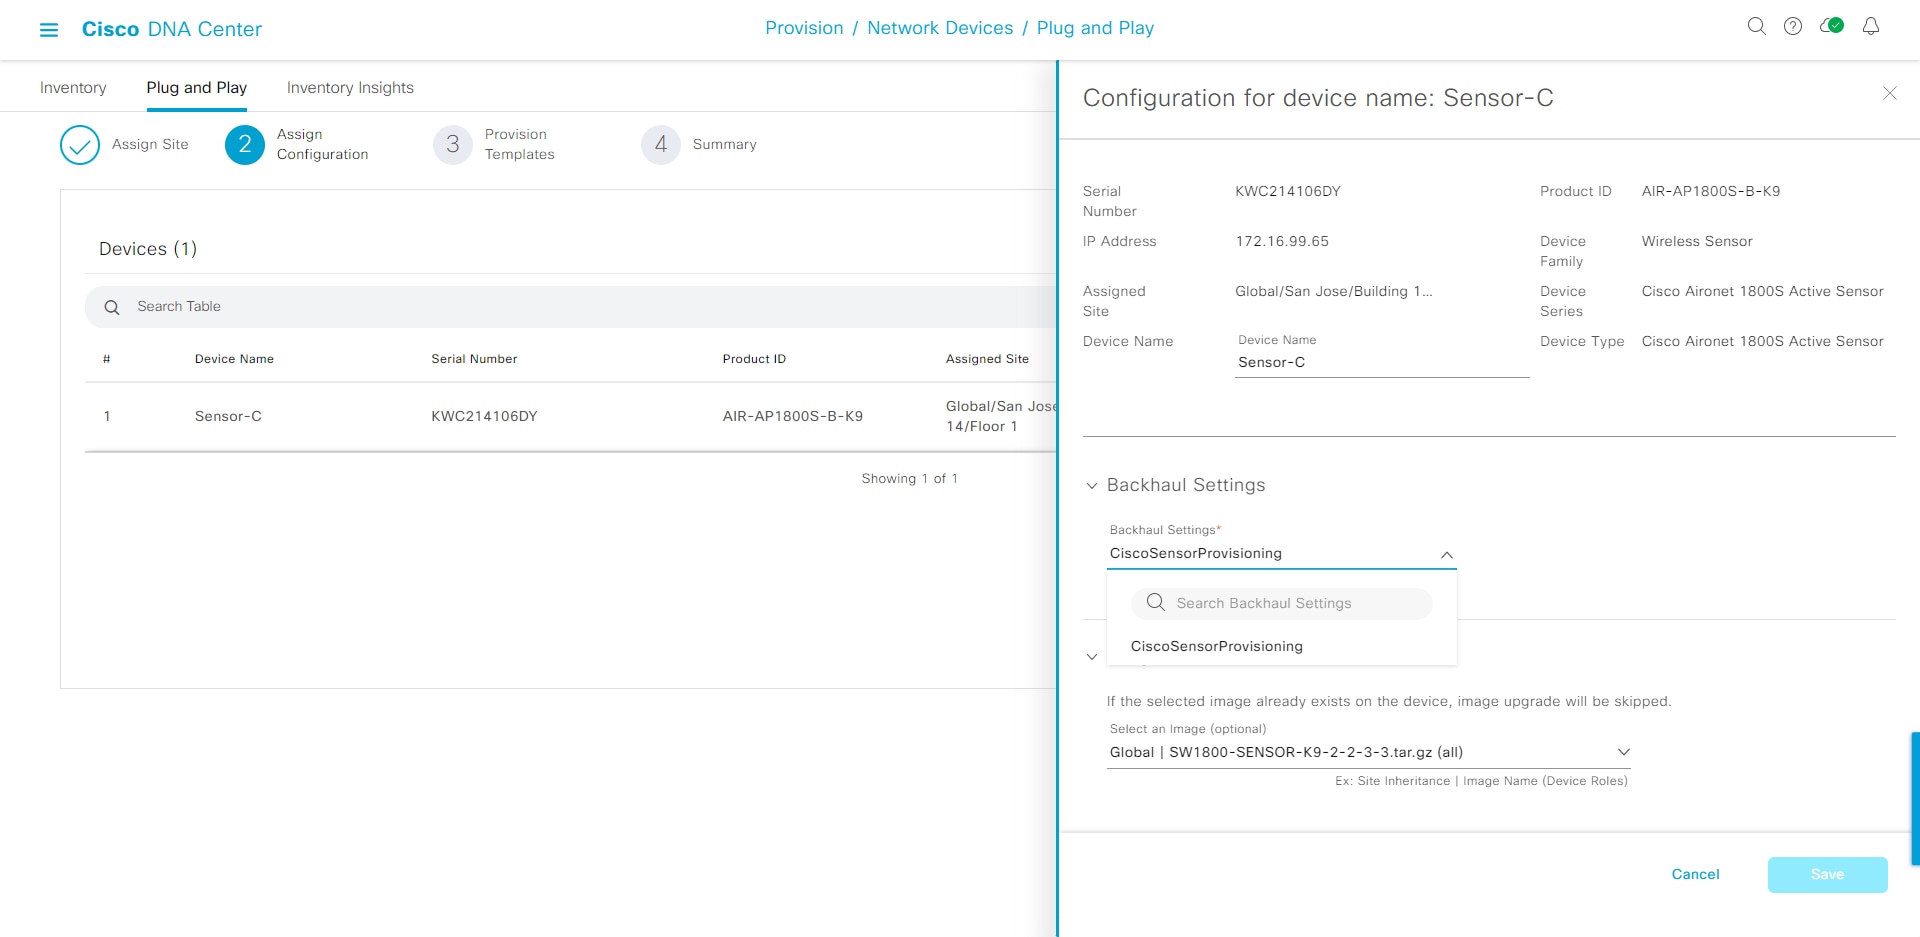Focus the Search Backhaul Settings field

click(x=1281, y=603)
